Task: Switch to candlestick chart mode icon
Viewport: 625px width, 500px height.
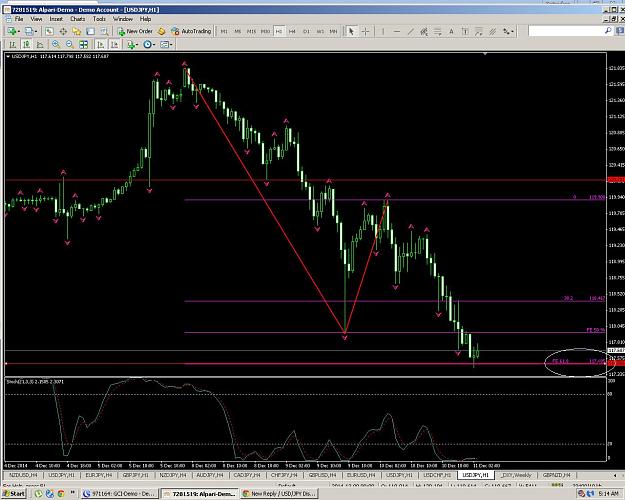Action: [x=26, y=44]
